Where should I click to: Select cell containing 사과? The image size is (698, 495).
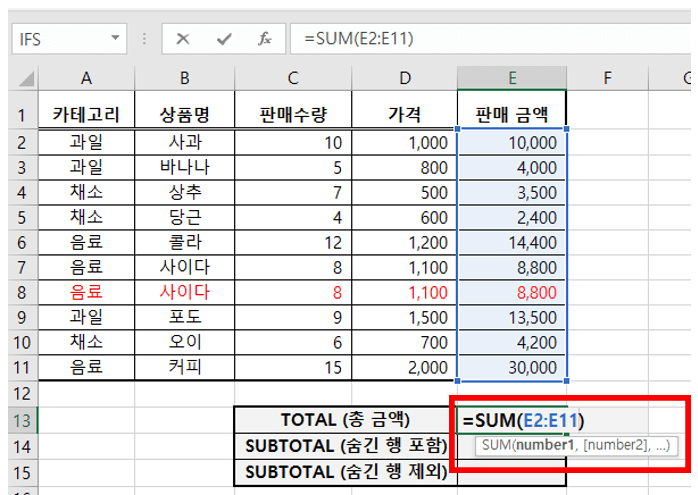pos(184,142)
